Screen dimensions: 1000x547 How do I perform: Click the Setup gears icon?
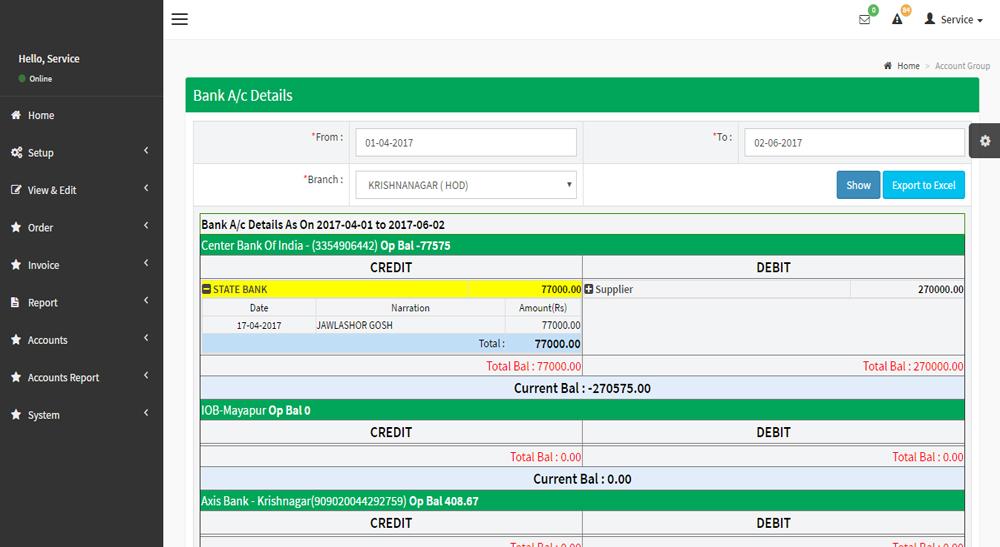(x=16, y=152)
